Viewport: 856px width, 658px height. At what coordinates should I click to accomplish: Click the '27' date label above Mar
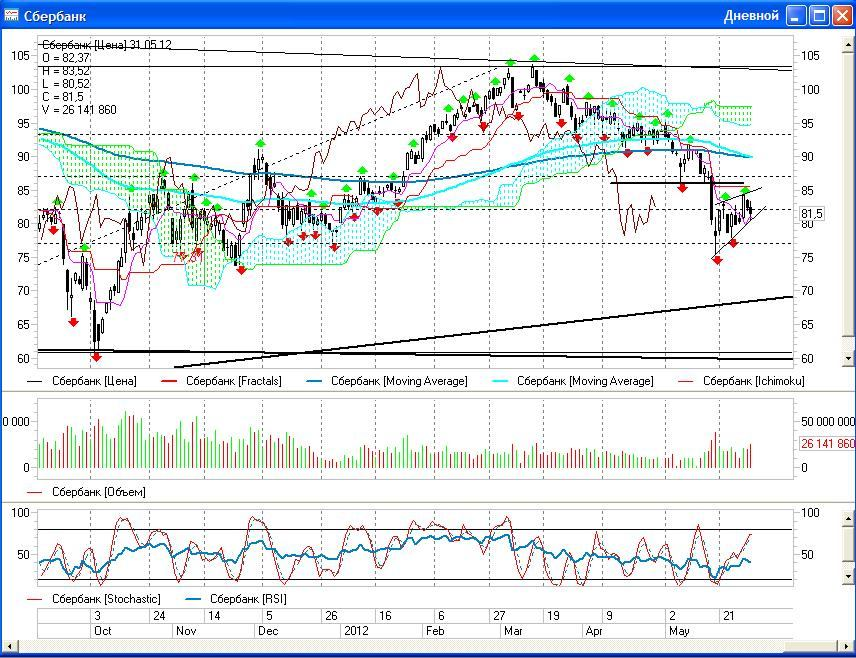click(499, 616)
